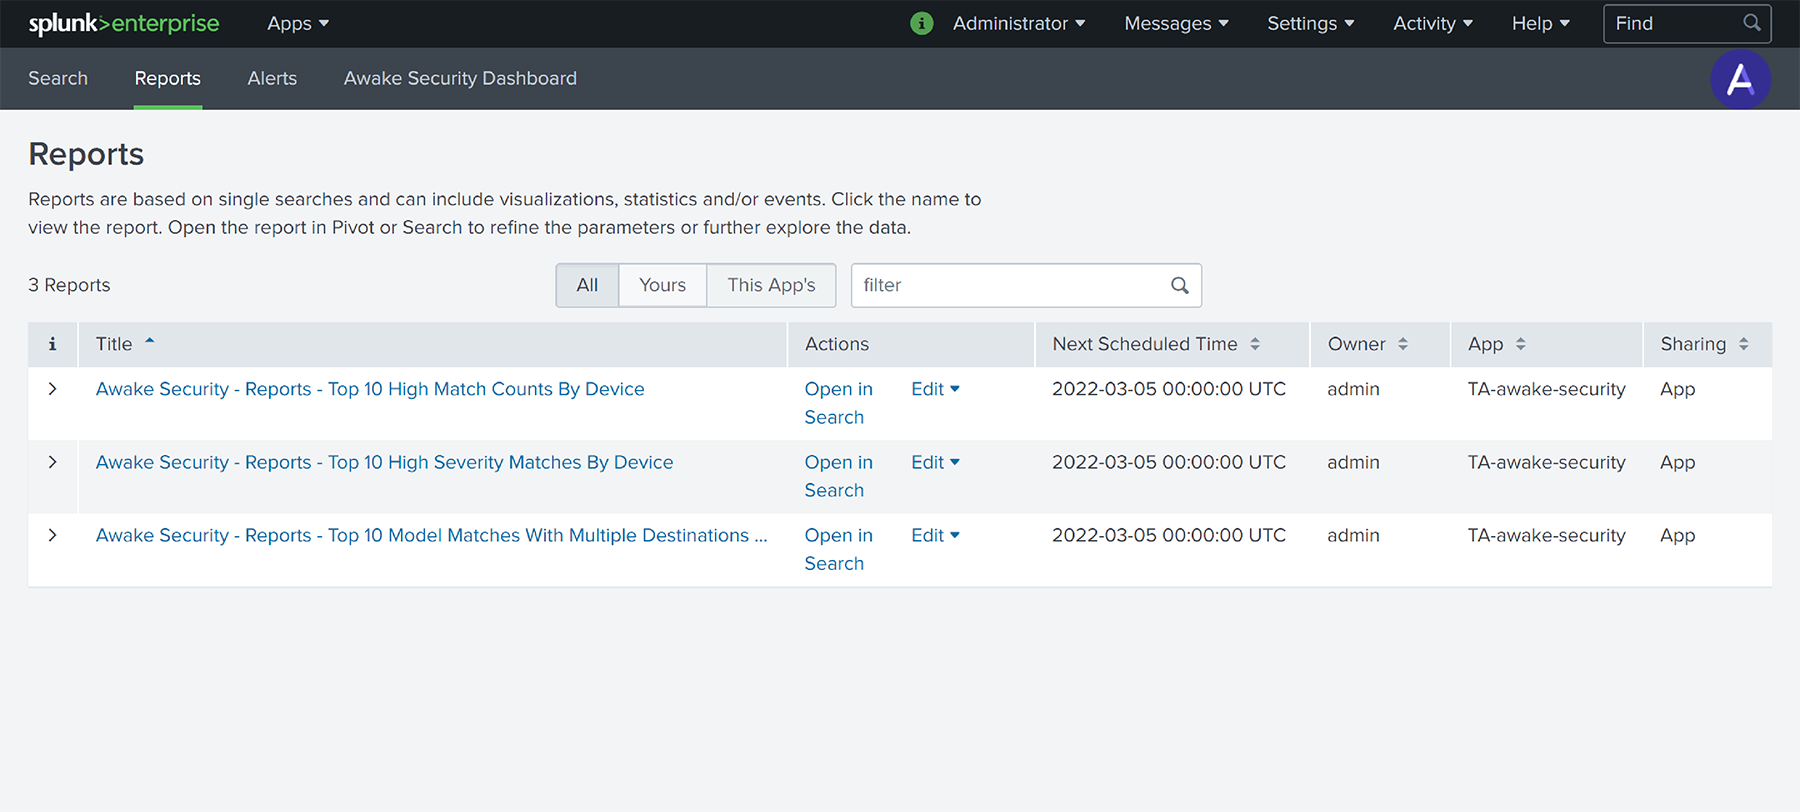Open the Apps dropdown menu
This screenshot has width=1800, height=812.
pyautogui.click(x=298, y=23)
